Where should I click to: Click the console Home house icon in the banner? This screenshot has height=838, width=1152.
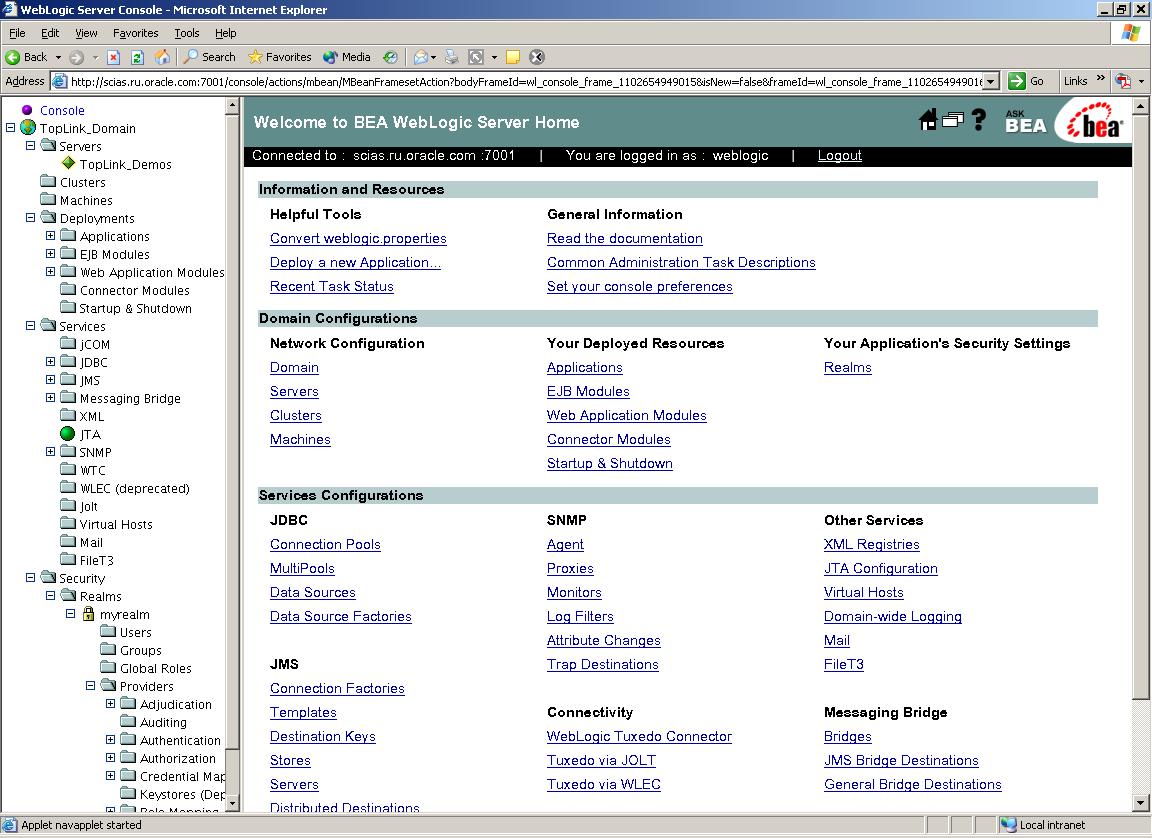[x=928, y=120]
